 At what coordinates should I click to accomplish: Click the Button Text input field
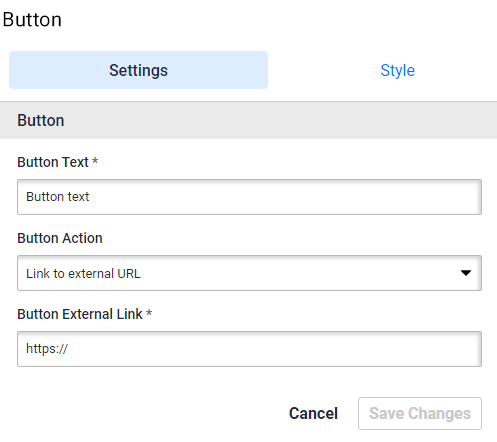249,197
